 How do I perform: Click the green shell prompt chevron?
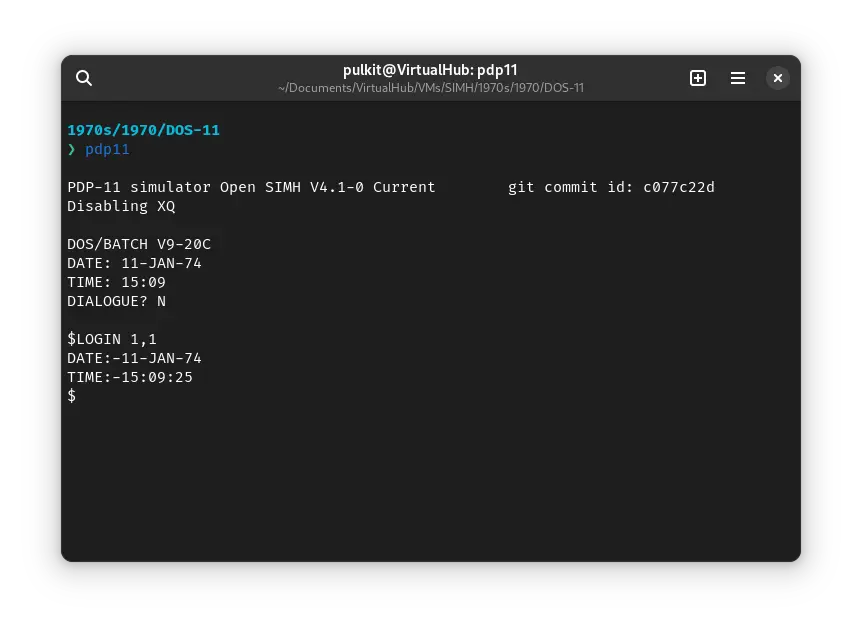[x=72, y=150]
